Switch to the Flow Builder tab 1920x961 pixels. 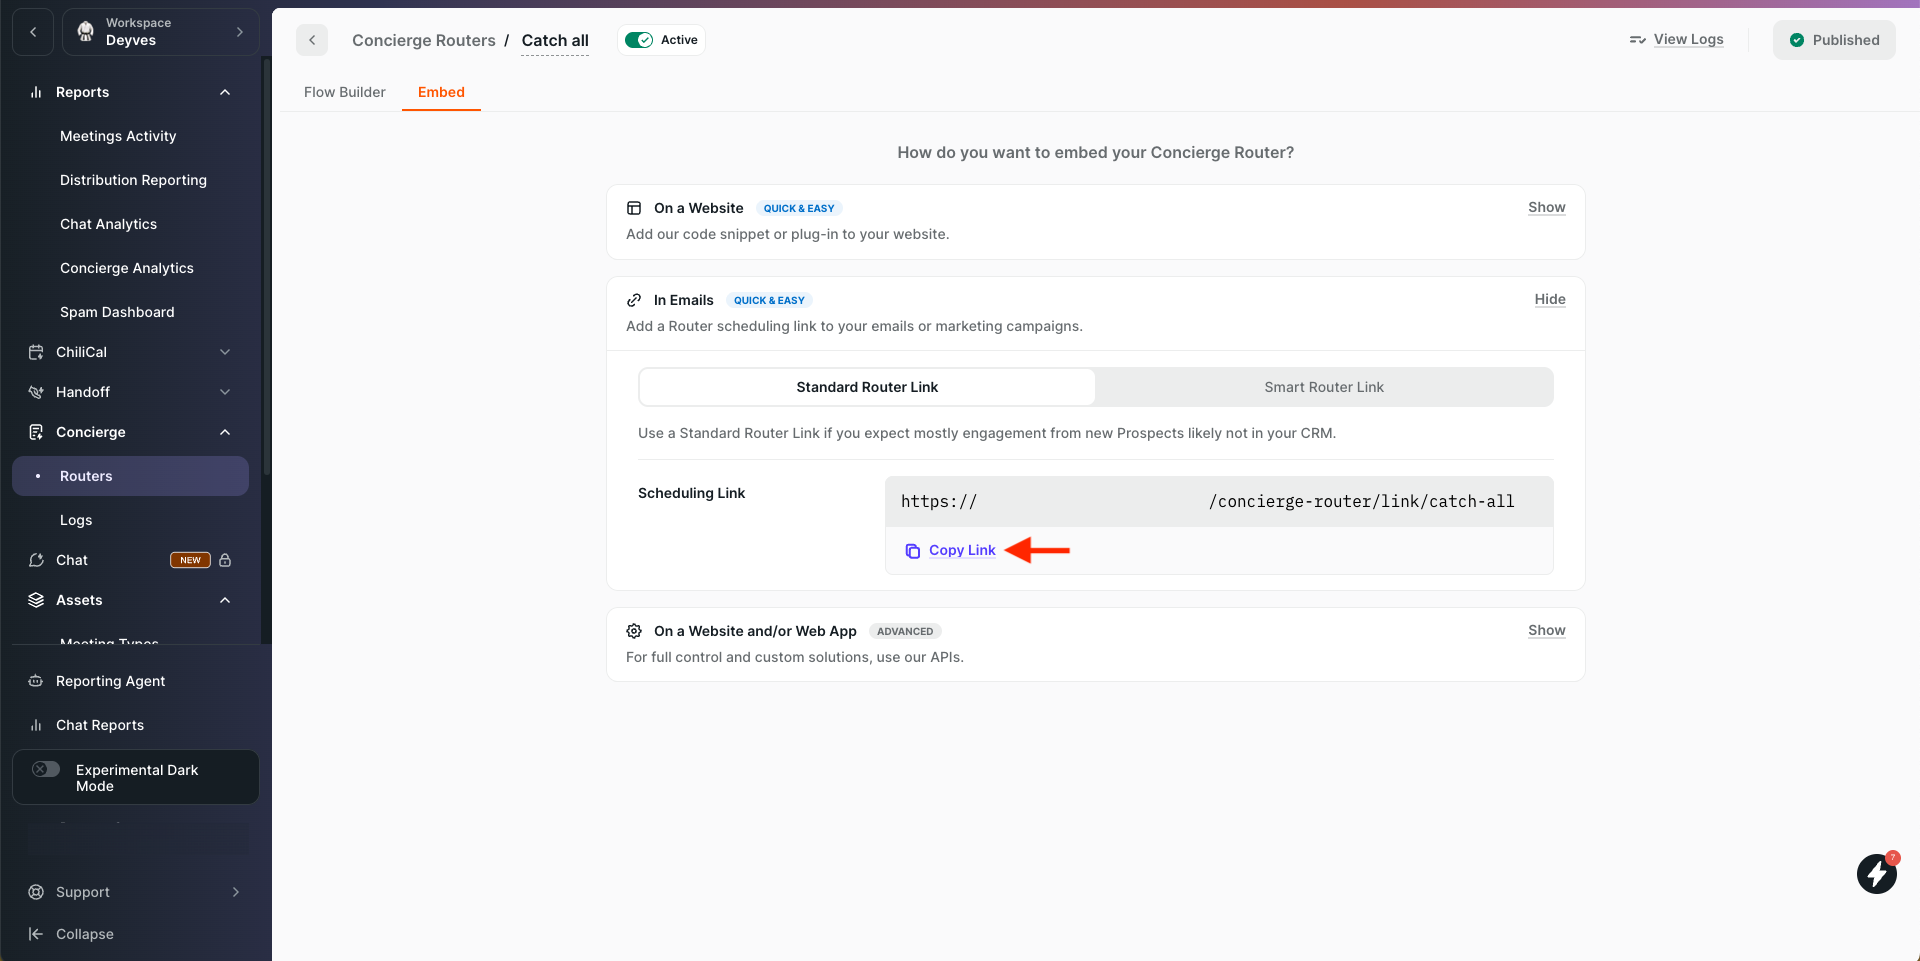[344, 92]
